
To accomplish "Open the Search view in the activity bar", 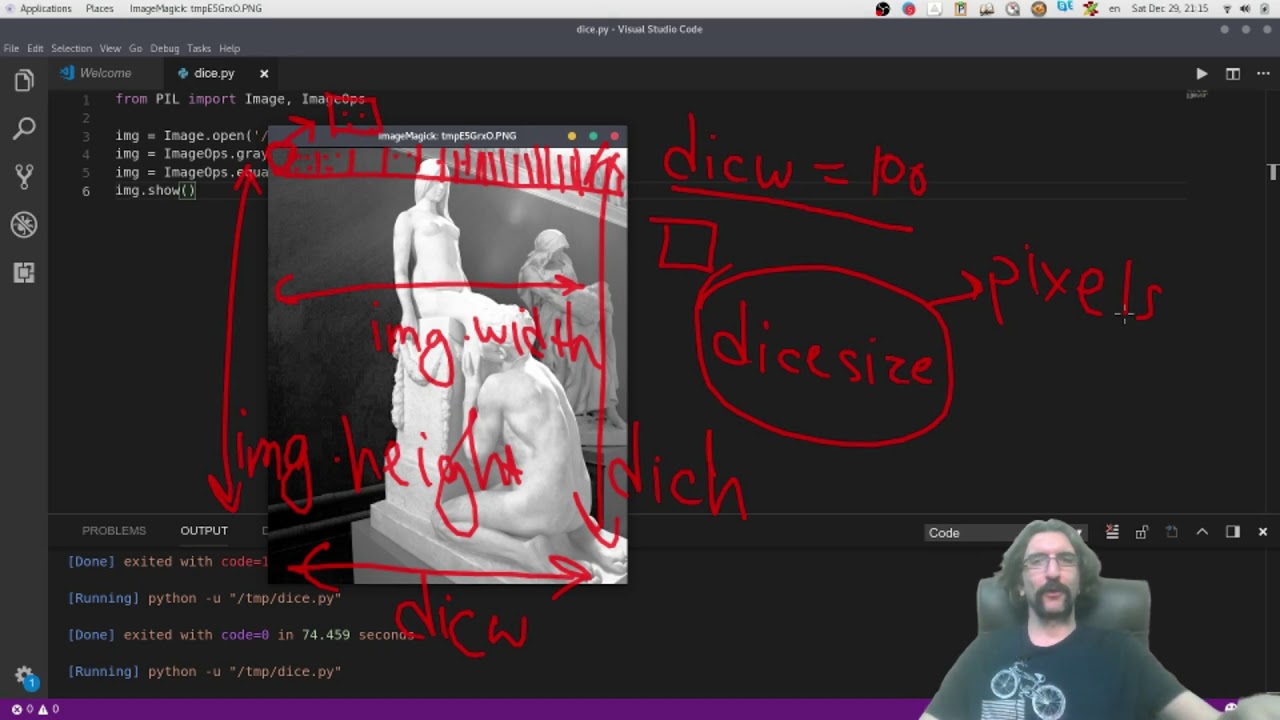I will tap(24, 128).
